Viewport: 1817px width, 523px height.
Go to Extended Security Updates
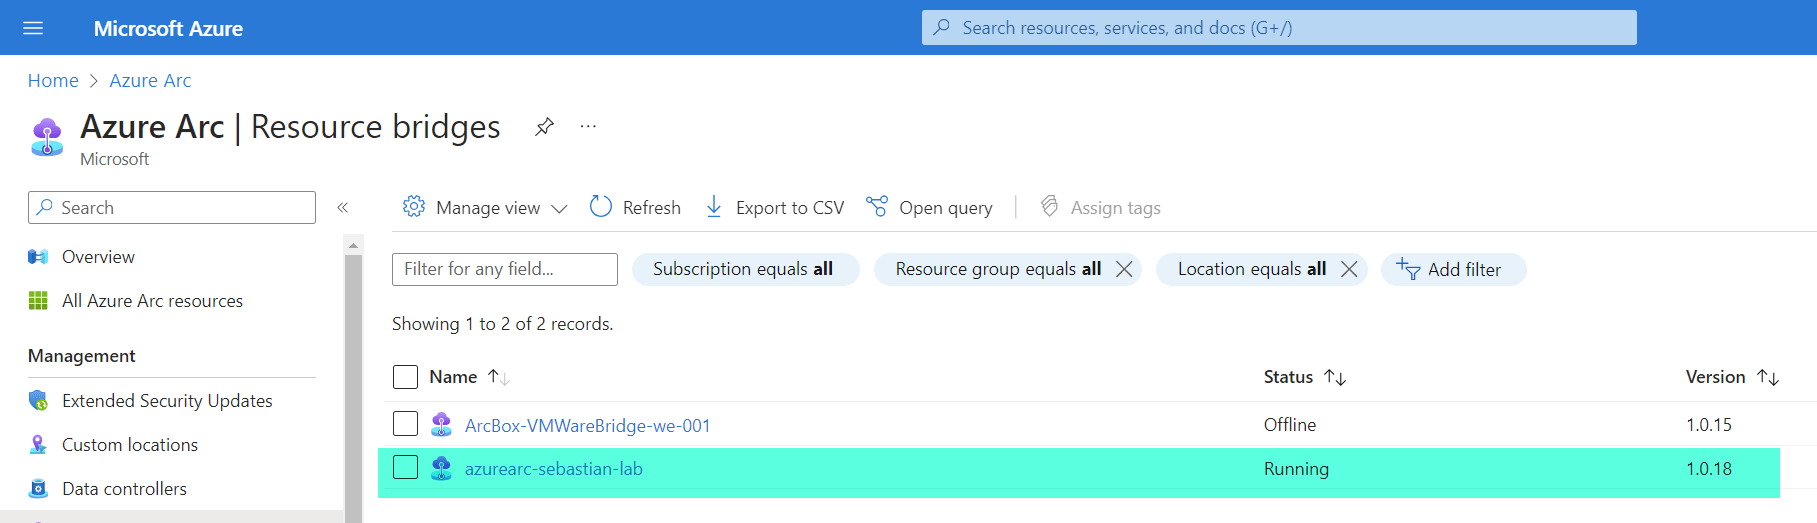click(167, 401)
